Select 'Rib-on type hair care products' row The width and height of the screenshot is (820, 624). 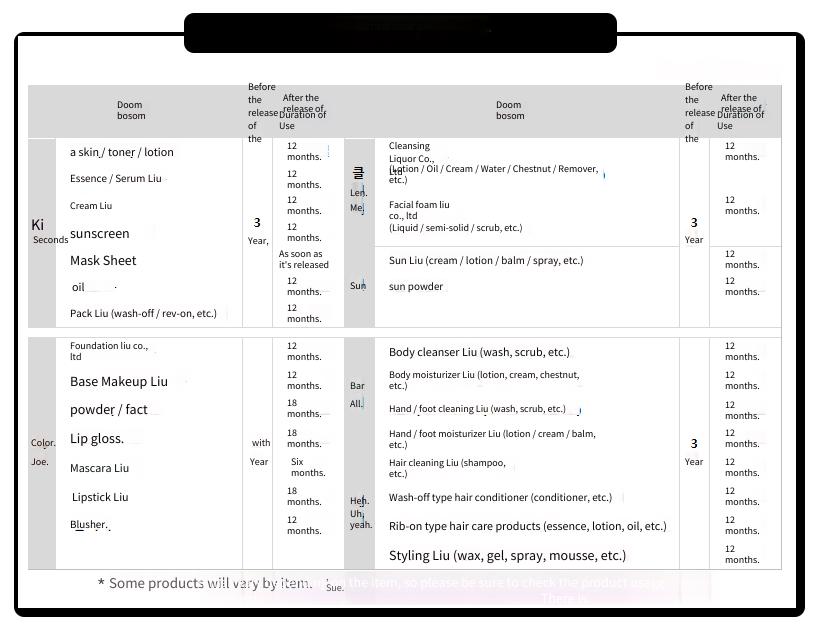pos(528,526)
